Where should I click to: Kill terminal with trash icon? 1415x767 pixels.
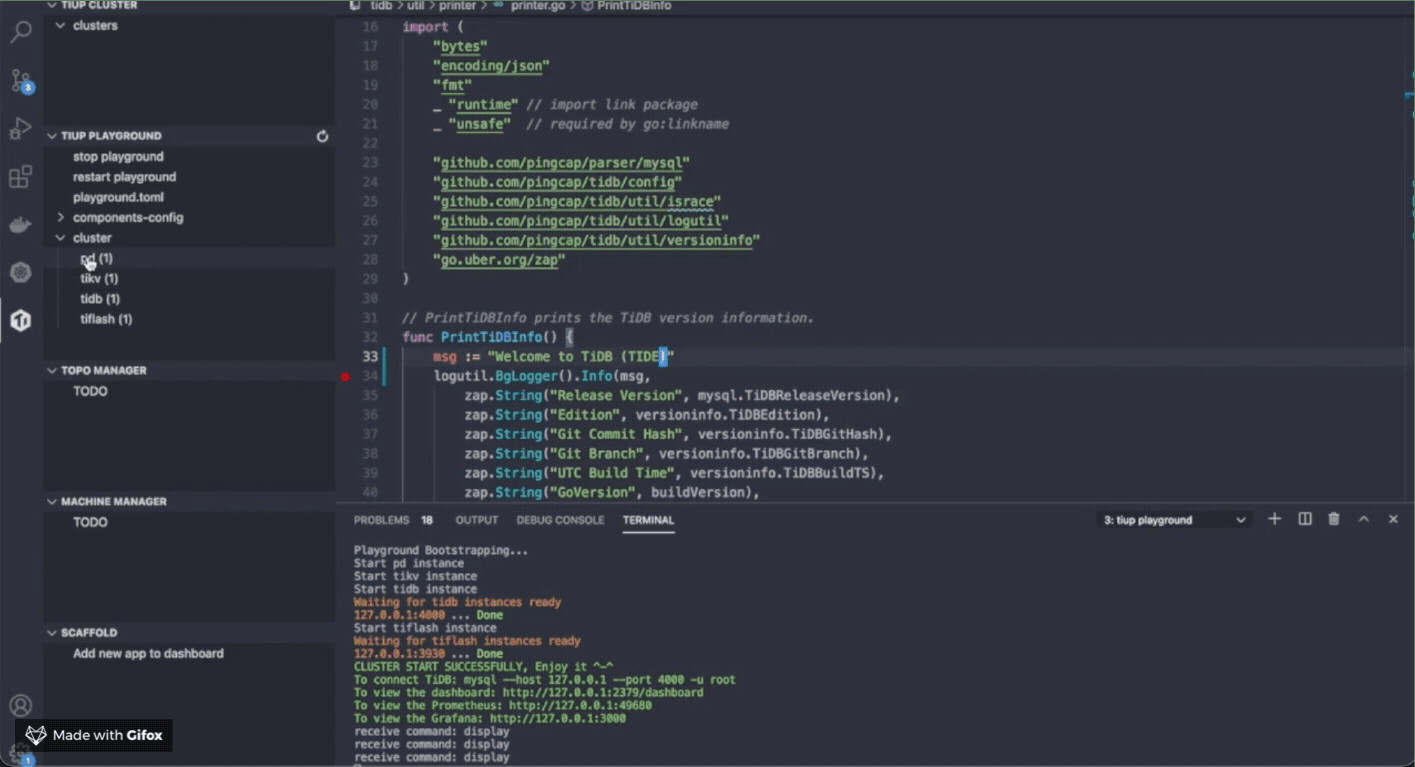point(1333,519)
